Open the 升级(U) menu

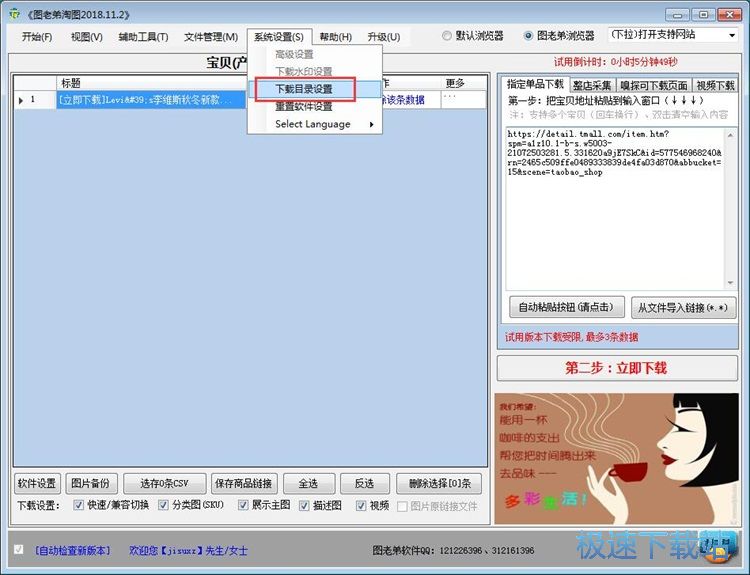pyautogui.click(x=384, y=37)
